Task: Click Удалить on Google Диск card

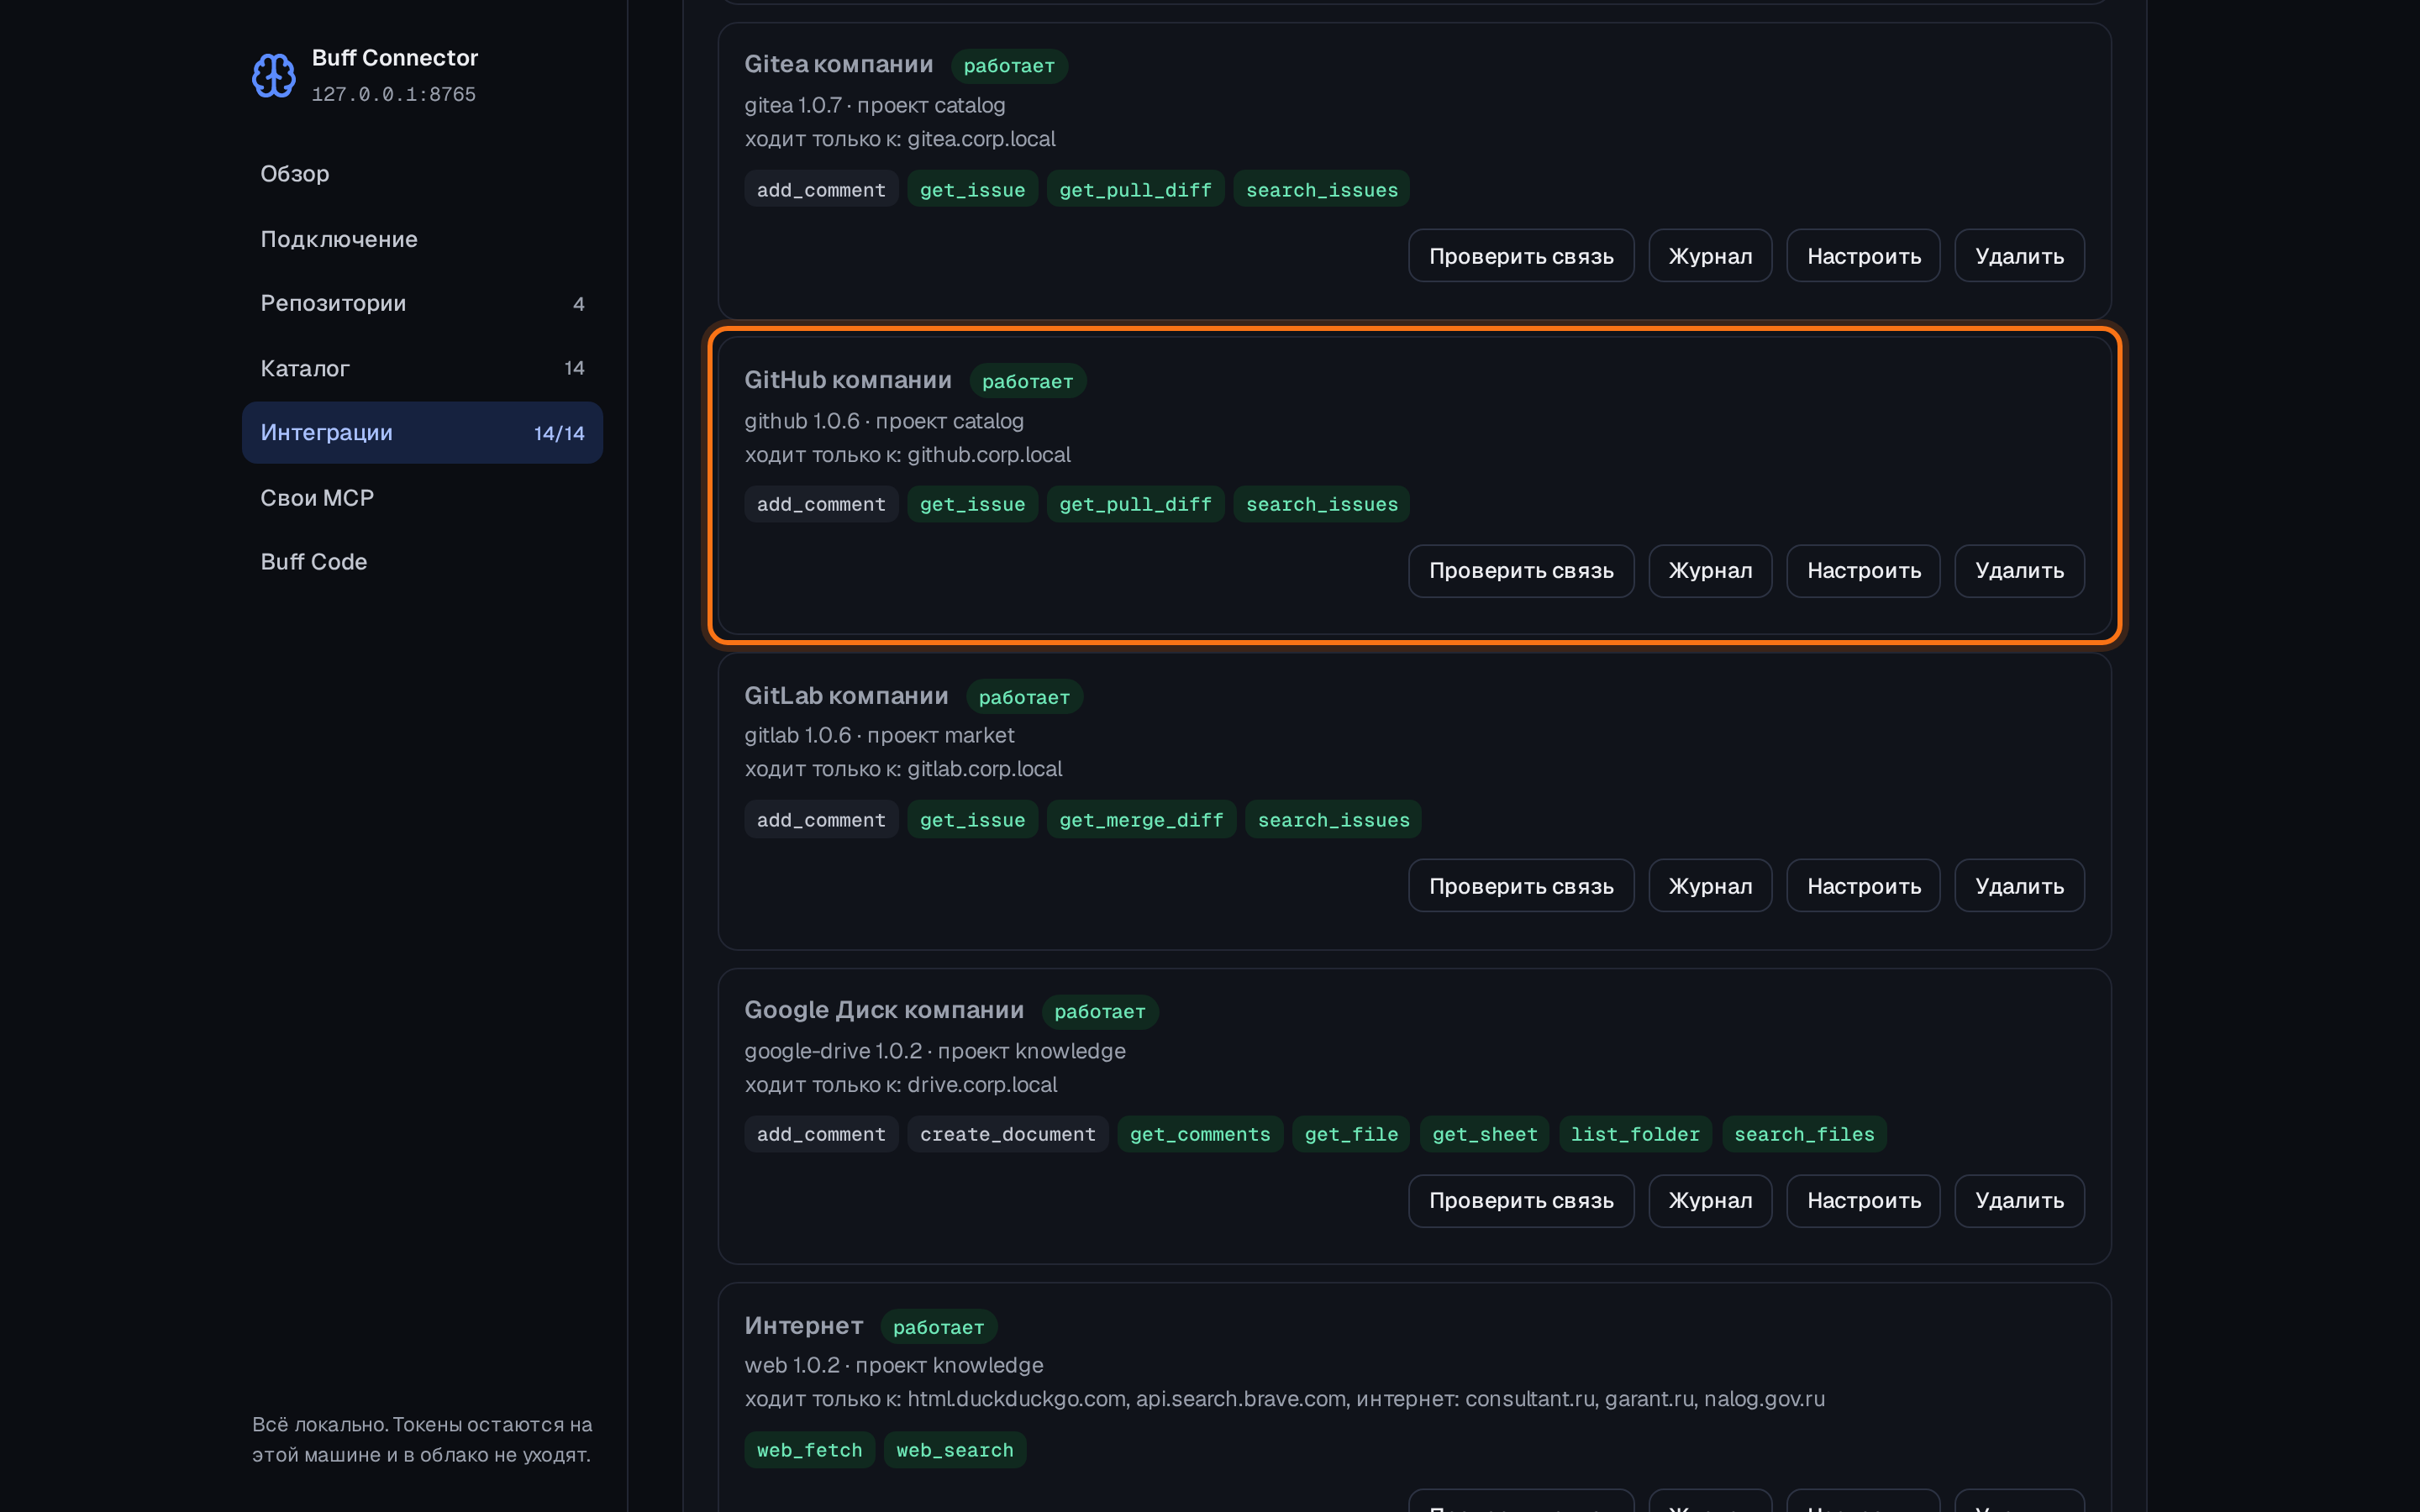Action: click(x=2019, y=1201)
